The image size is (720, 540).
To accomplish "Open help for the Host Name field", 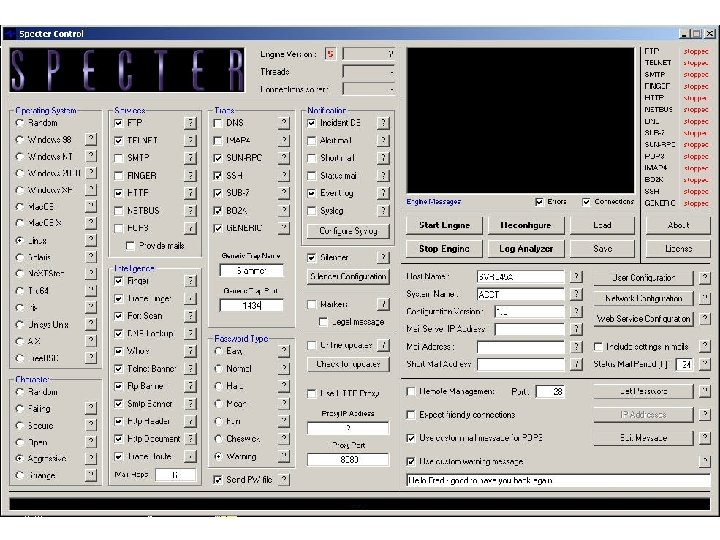I will point(576,276).
